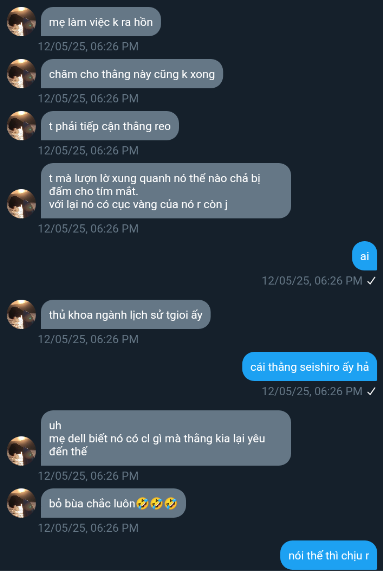Select the blue 'nói thế thì chịu r' bubble
383x571 pixels.
[328, 555]
